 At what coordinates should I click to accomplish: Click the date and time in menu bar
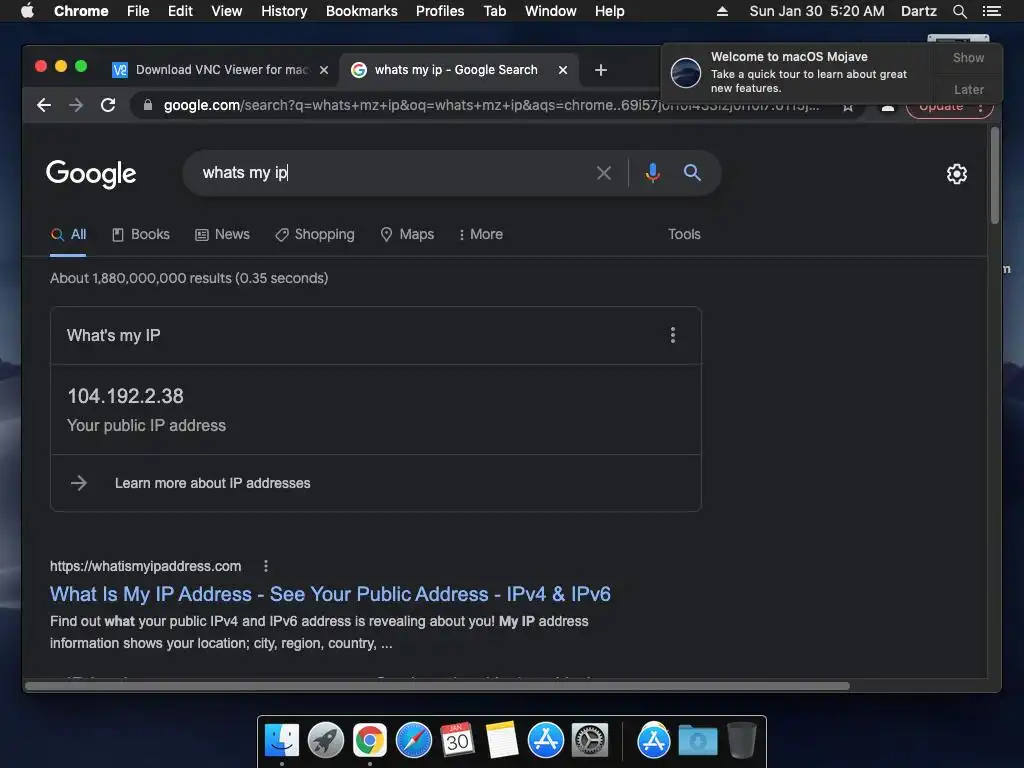click(x=817, y=11)
